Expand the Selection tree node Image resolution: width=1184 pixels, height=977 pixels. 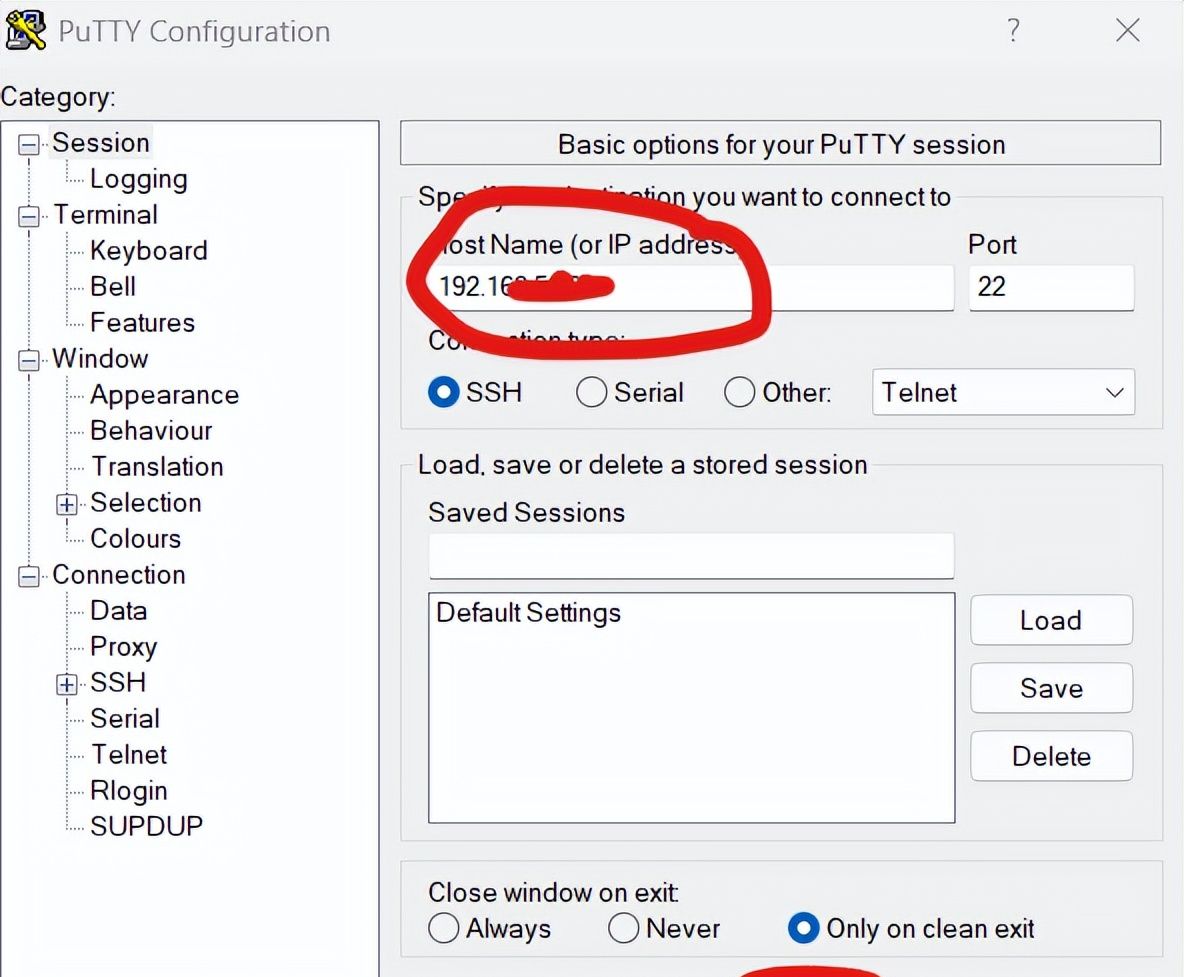coord(67,505)
